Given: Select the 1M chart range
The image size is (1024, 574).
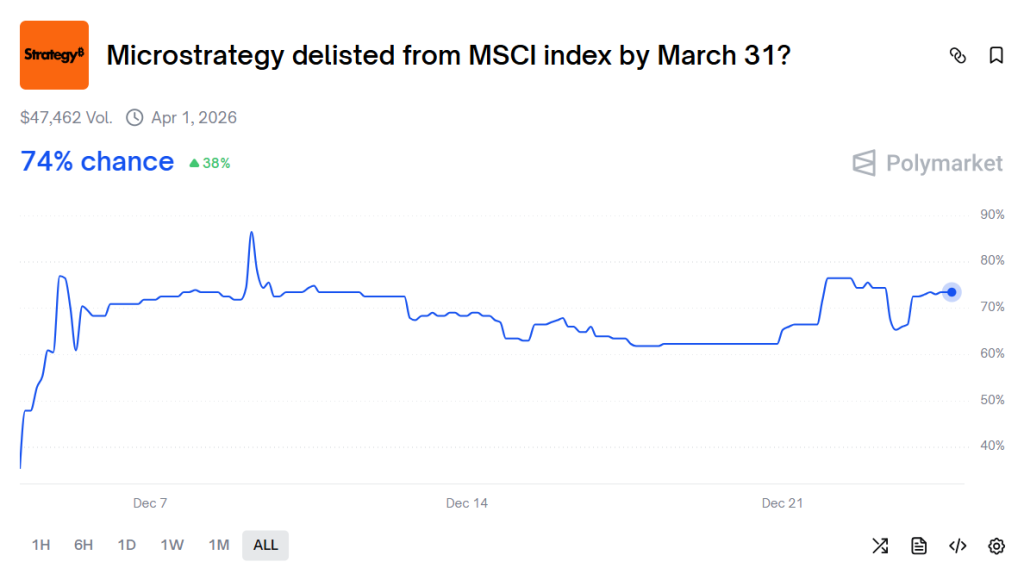Looking at the screenshot, I should click(x=219, y=545).
